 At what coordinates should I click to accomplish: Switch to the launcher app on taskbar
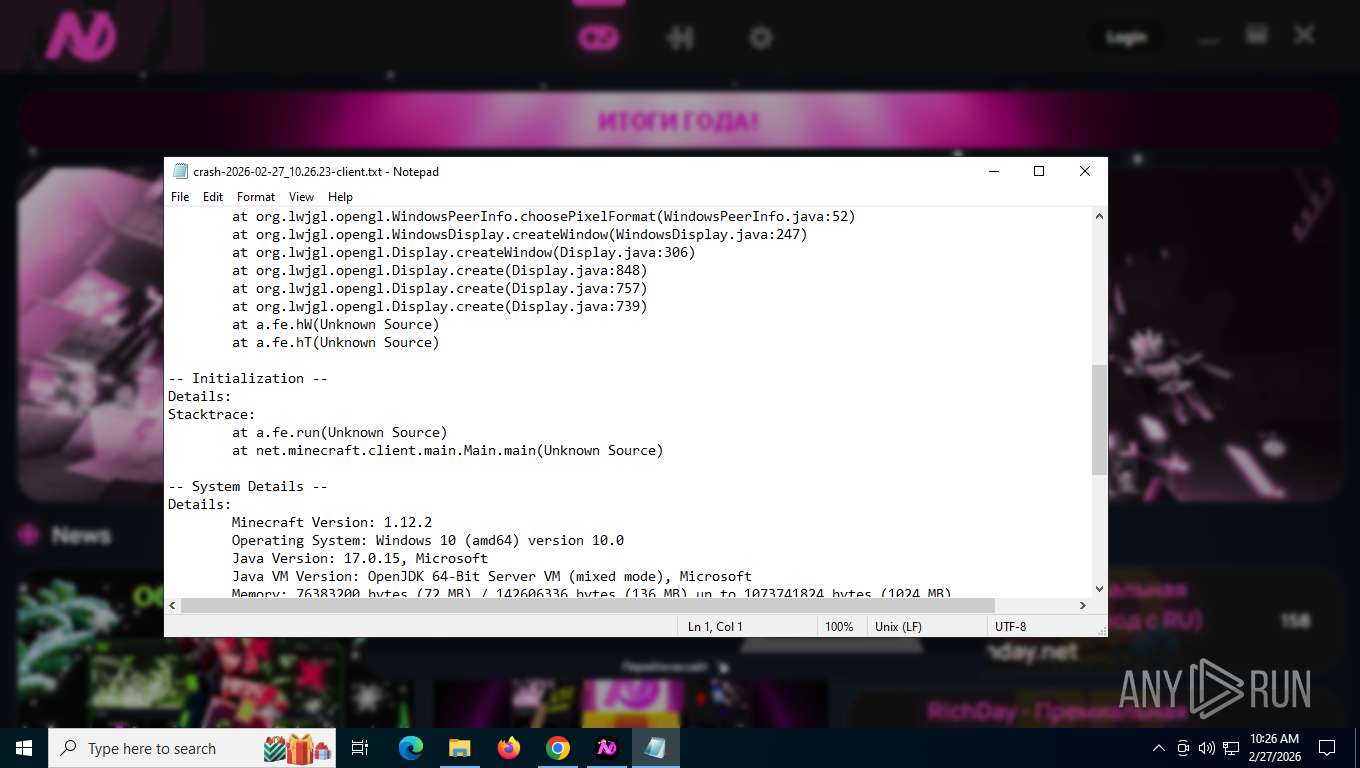(x=607, y=748)
